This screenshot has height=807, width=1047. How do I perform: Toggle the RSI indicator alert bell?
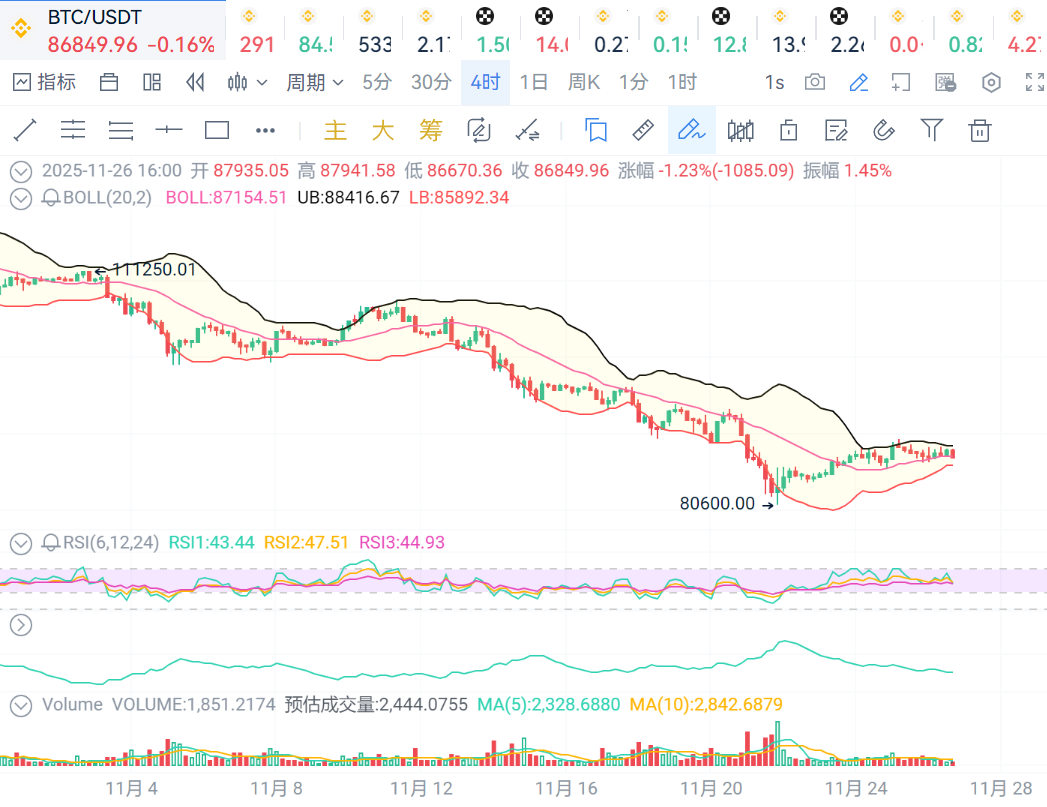[51, 543]
